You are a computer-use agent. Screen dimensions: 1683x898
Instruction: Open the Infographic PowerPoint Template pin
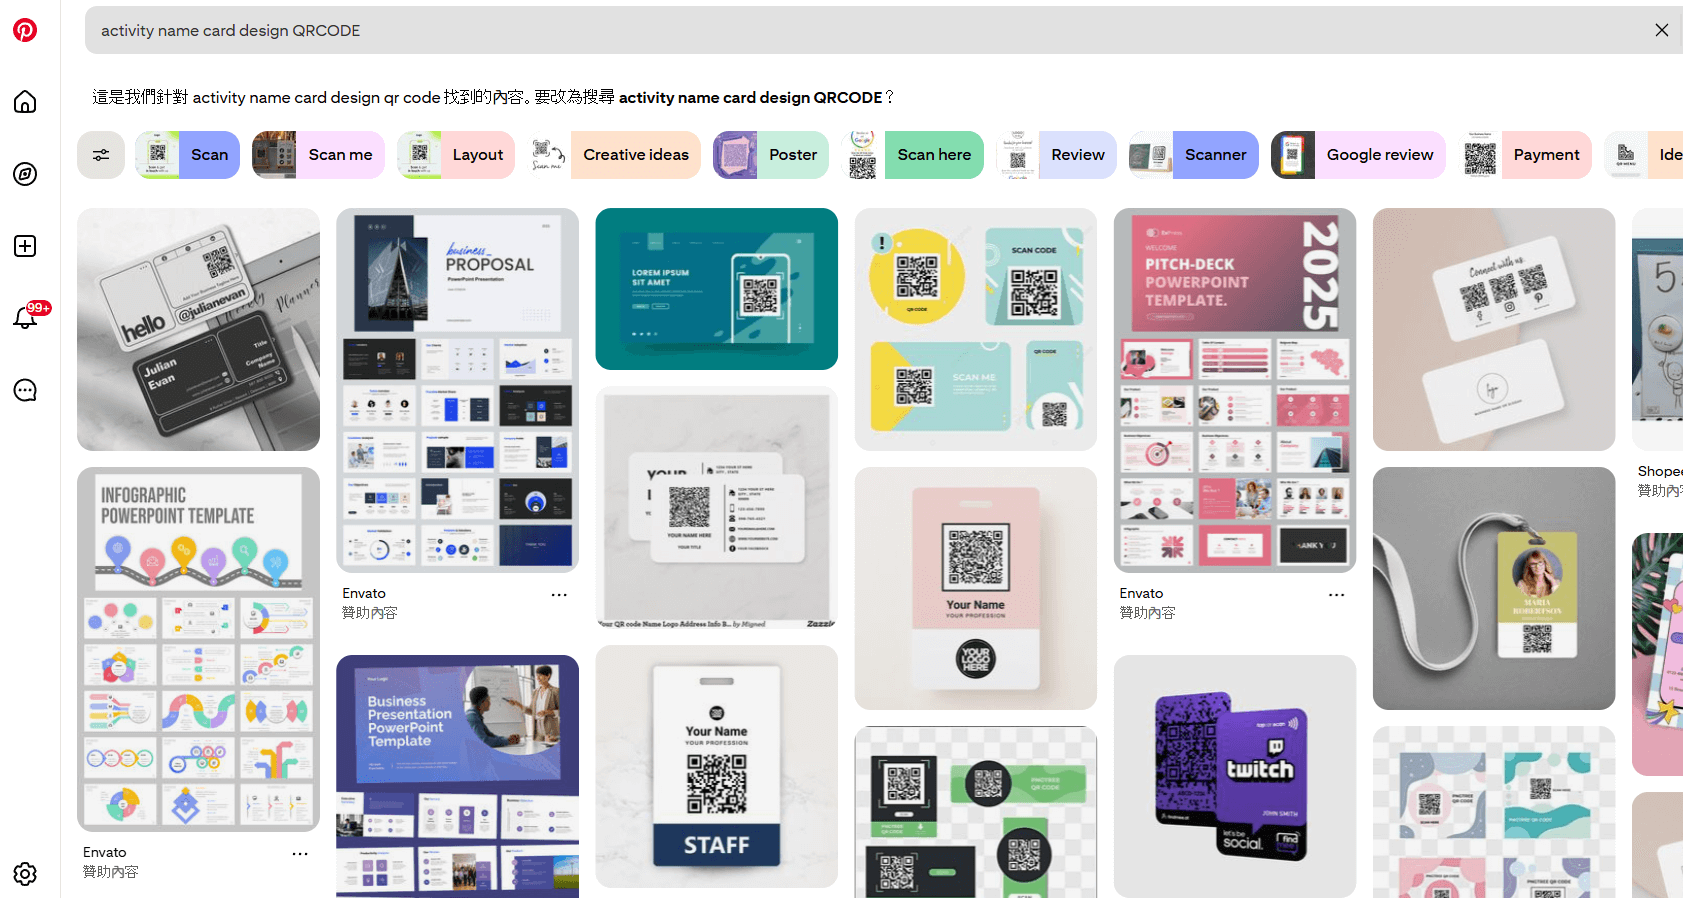(198, 649)
